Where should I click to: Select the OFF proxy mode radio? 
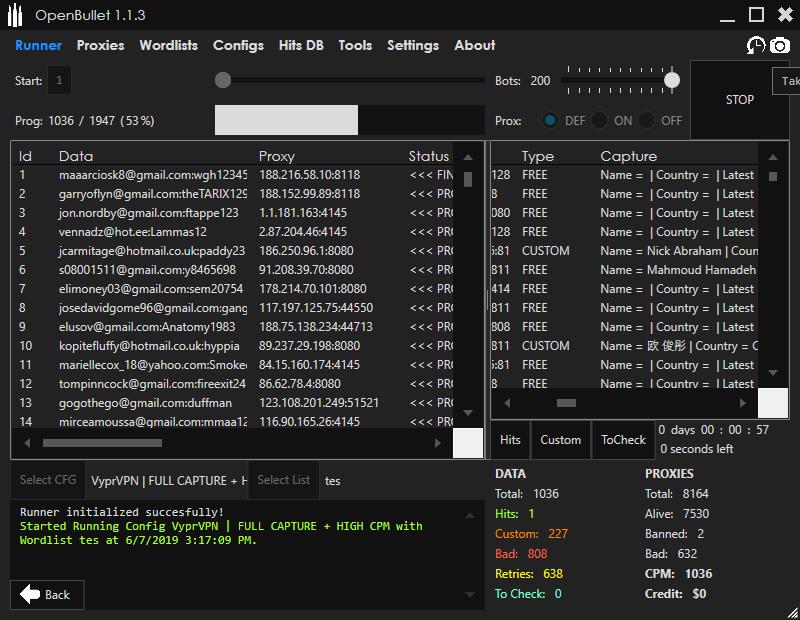point(646,120)
